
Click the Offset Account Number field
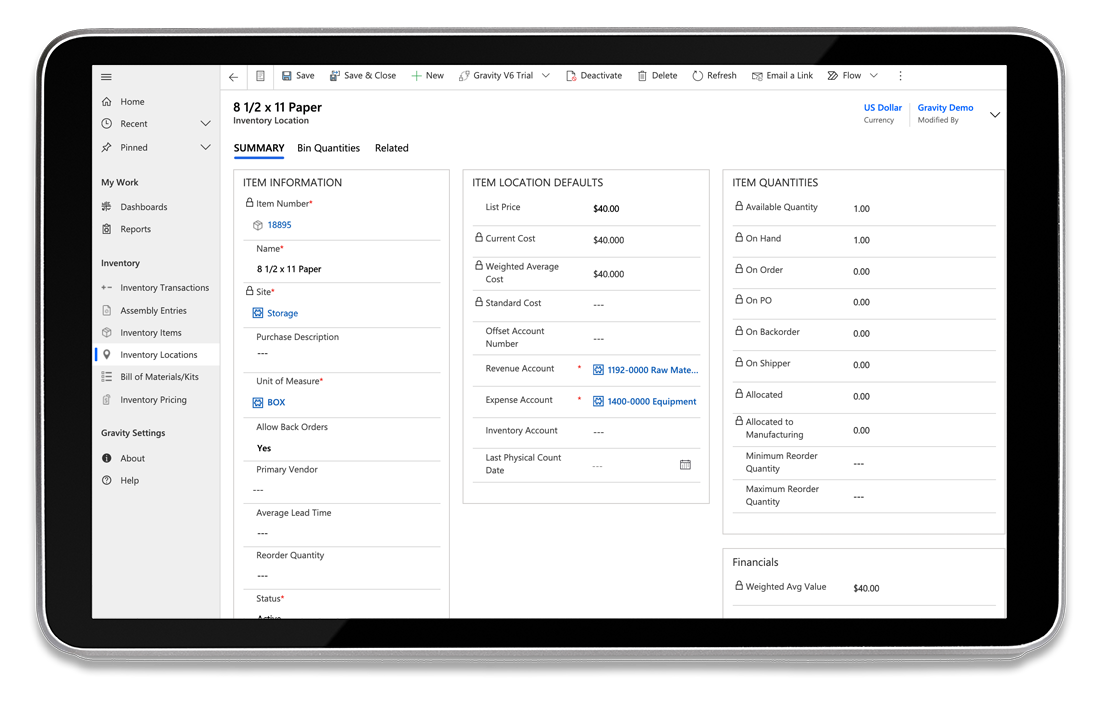(645, 339)
